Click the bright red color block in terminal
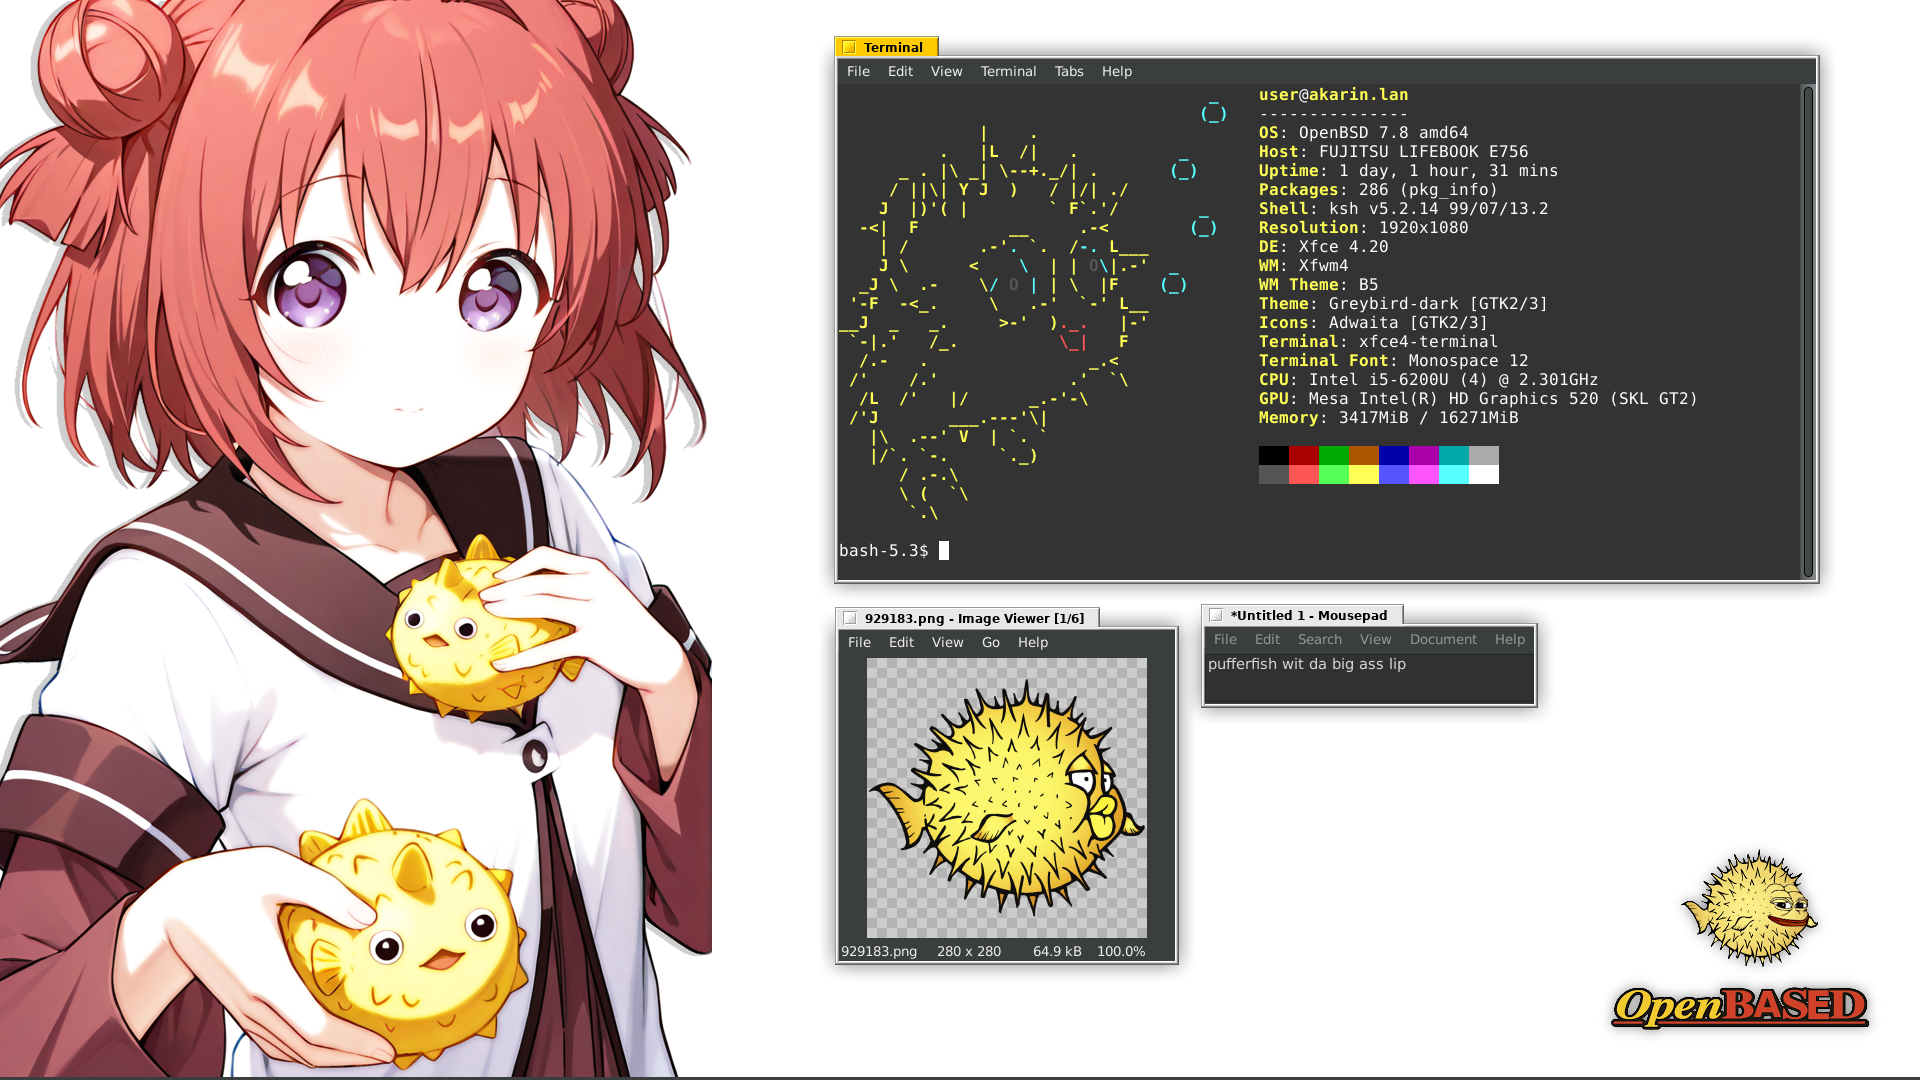 point(1303,475)
